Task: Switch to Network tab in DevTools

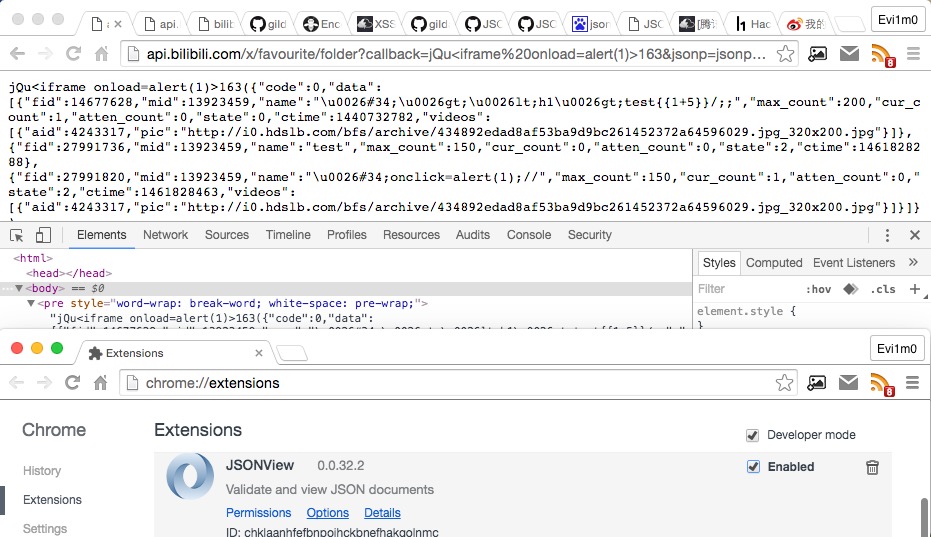Action: (x=165, y=235)
